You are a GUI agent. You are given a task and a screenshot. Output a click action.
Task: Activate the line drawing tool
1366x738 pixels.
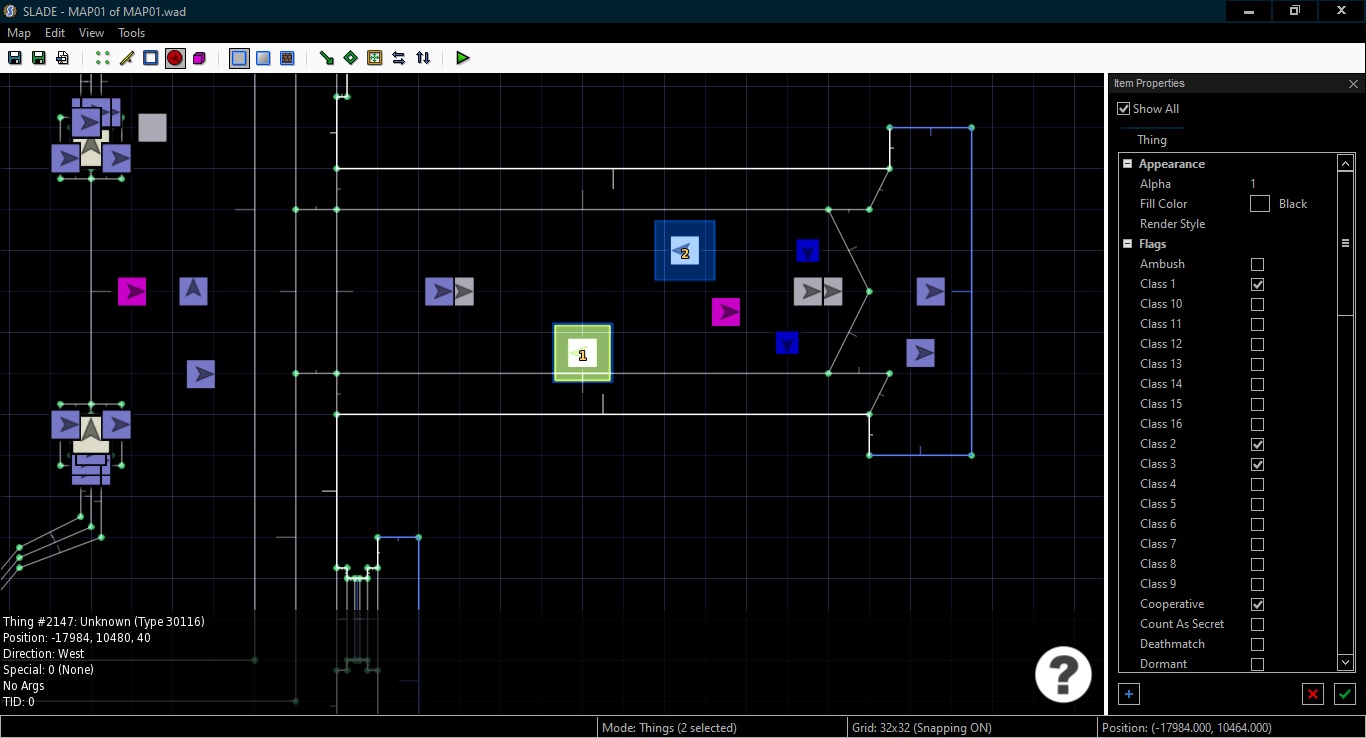326,58
